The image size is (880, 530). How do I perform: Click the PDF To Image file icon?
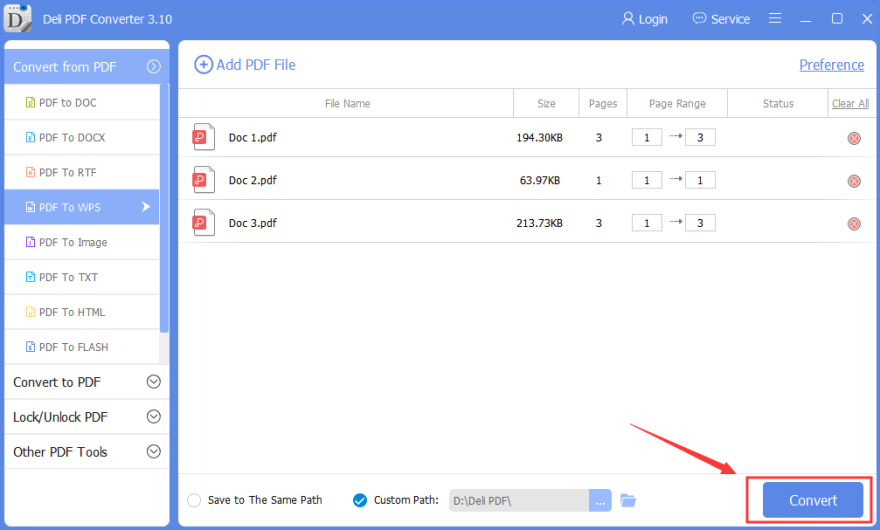[x=30, y=242]
